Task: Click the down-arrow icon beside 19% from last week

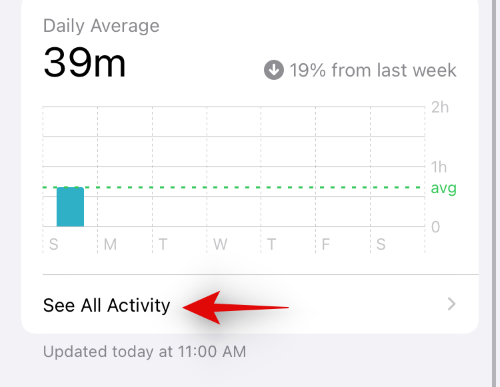Action: click(x=274, y=70)
